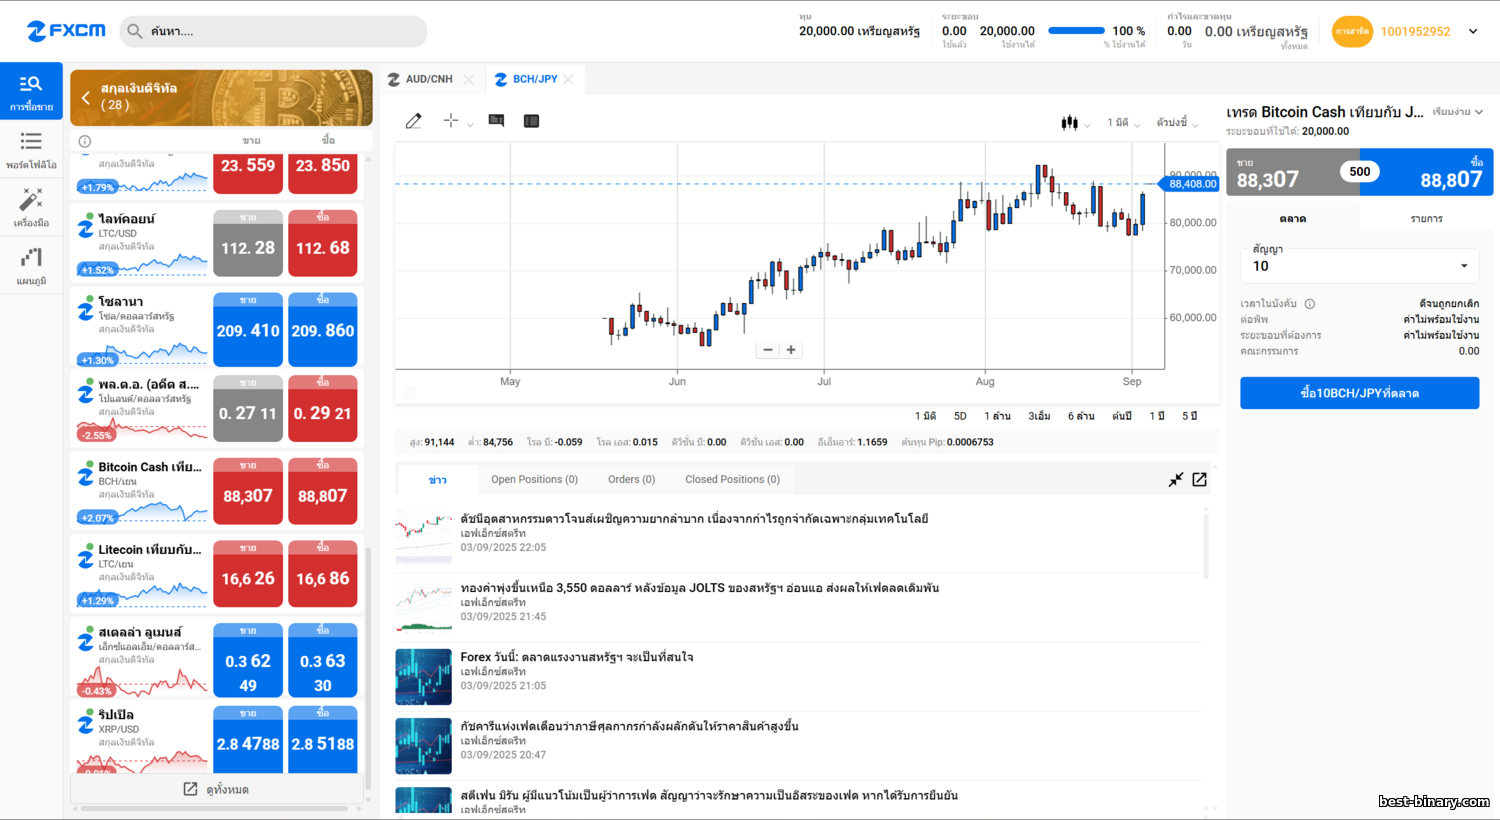This screenshot has height=820, width=1500.
Task: Select the pencil drawing tool above the chart
Action: pos(413,121)
